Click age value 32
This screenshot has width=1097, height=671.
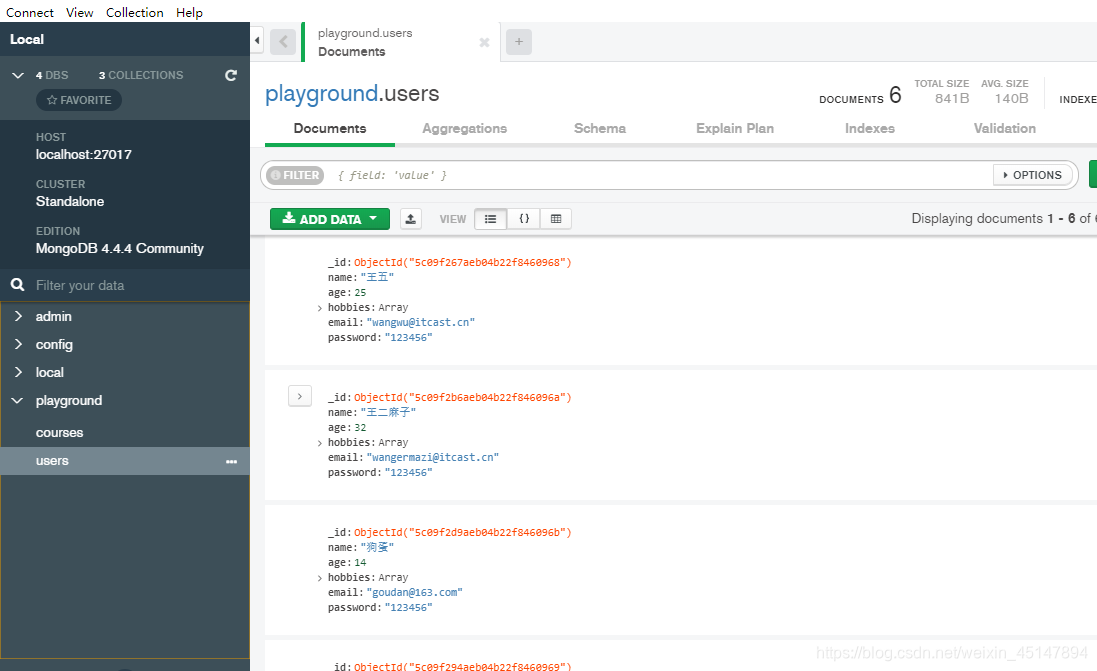tap(360, 428)
